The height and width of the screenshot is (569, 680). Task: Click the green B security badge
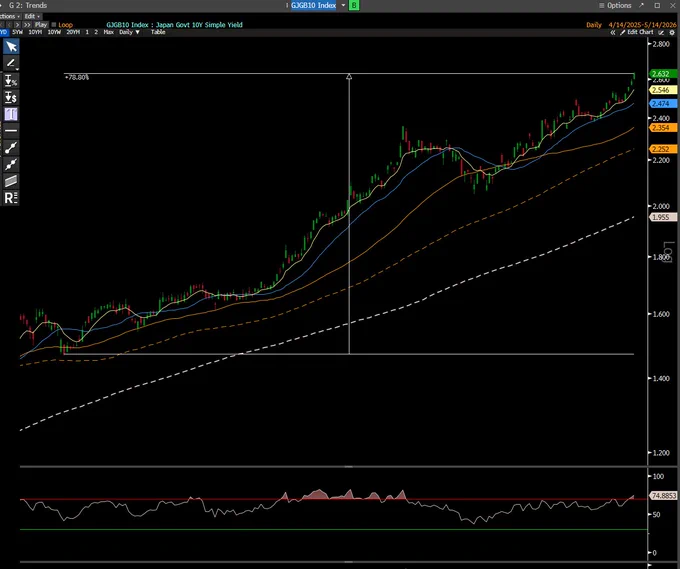(x=354, y=5)
